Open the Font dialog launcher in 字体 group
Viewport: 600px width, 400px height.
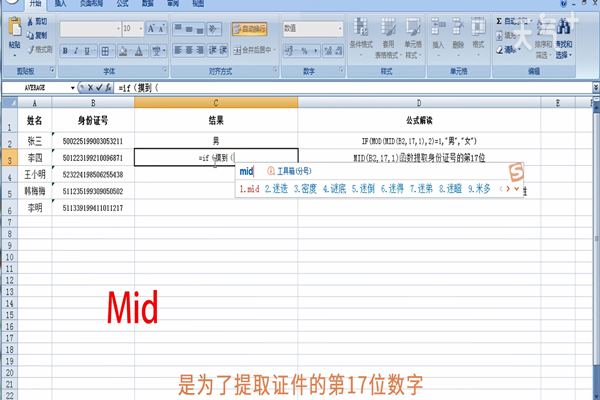pyautogui.click(x=165, y=70)
